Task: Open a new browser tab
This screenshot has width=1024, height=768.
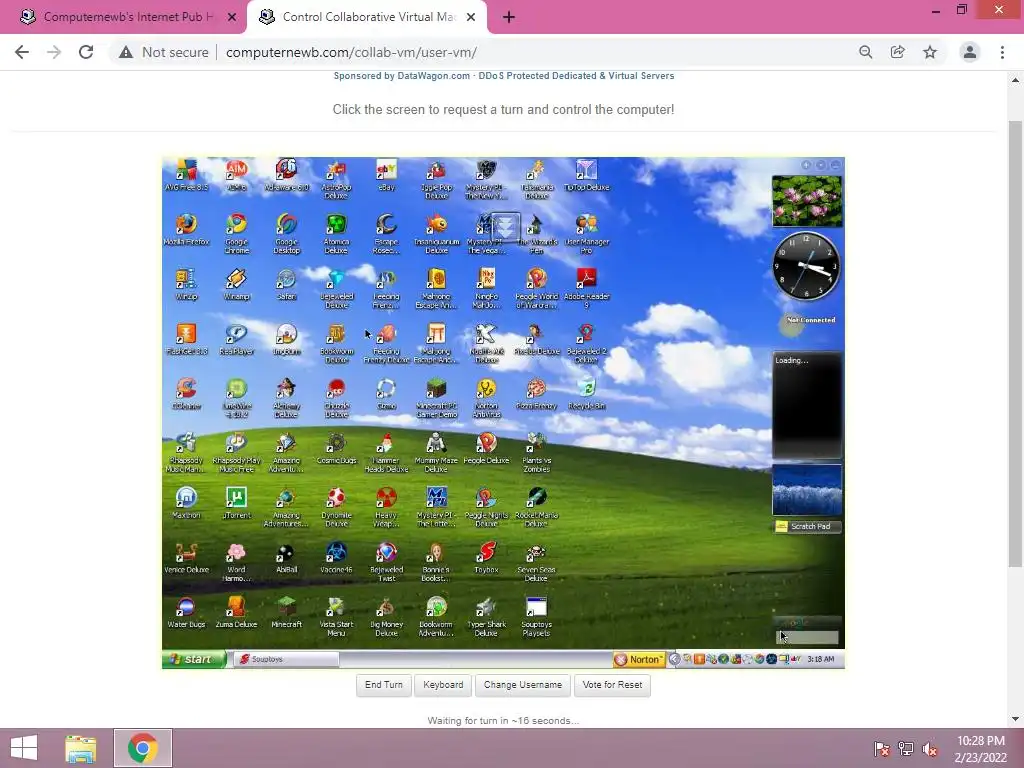Action: (509, 18)
